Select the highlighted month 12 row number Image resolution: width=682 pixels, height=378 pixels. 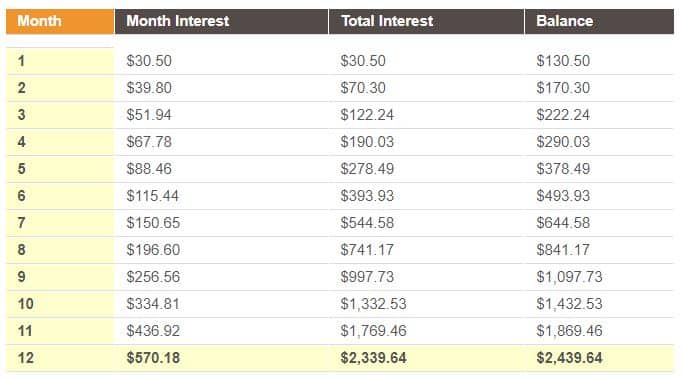(26, 358)
